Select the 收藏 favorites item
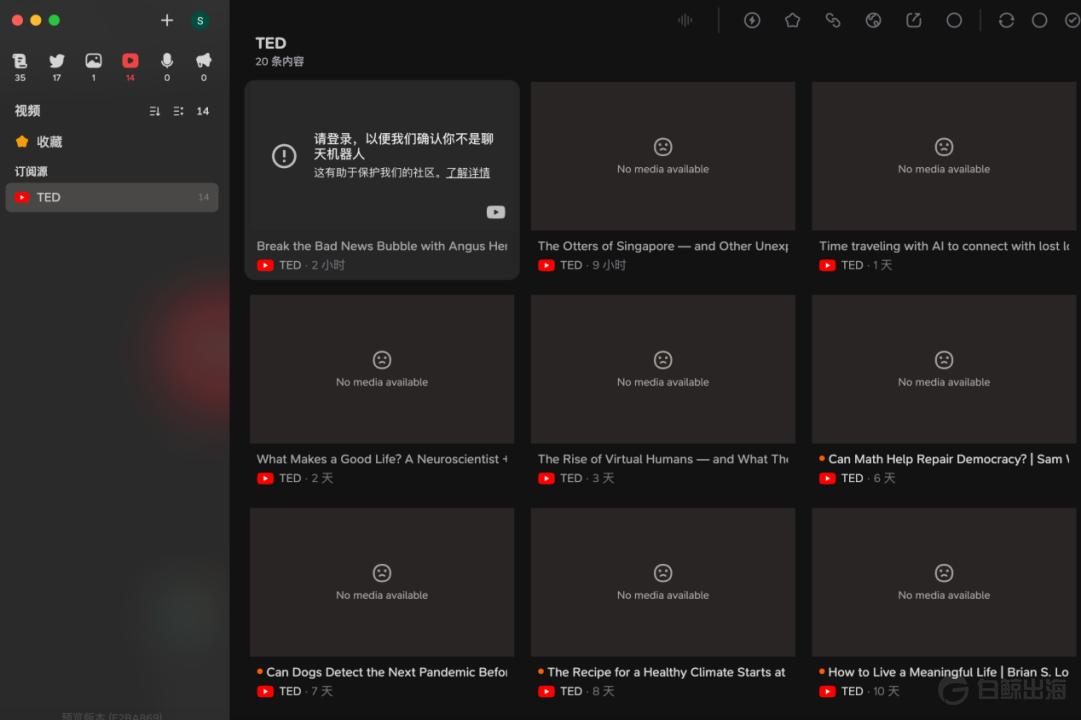The height and width of the screenshot is (720, 1081). [x=49, y=142]
